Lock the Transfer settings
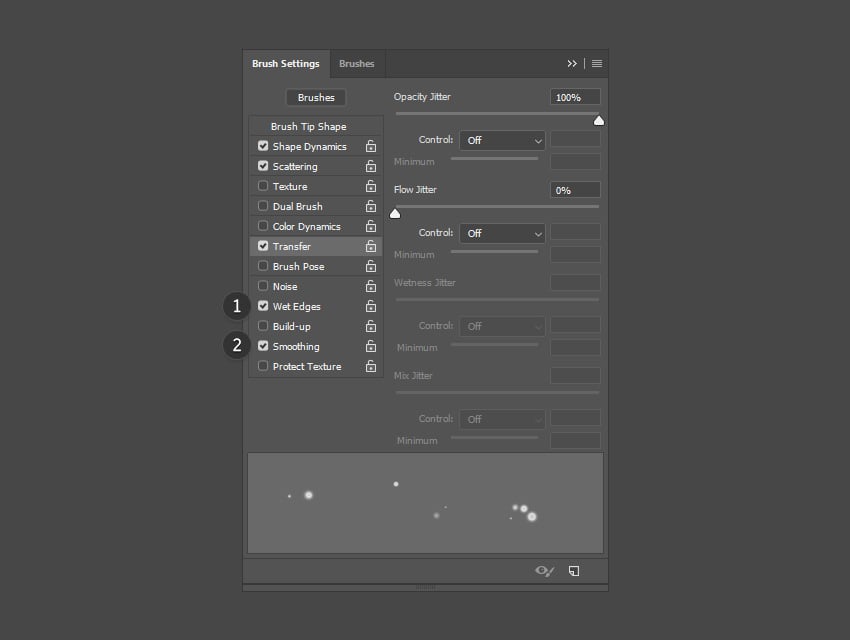This screenshot has width=850, height=640. 371,246
